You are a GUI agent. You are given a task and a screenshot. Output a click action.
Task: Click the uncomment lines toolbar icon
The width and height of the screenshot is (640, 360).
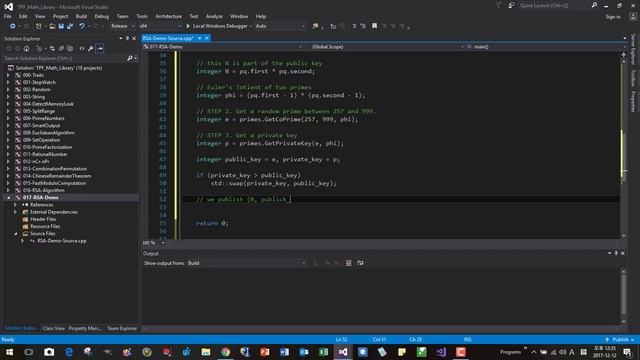[363, 26]
